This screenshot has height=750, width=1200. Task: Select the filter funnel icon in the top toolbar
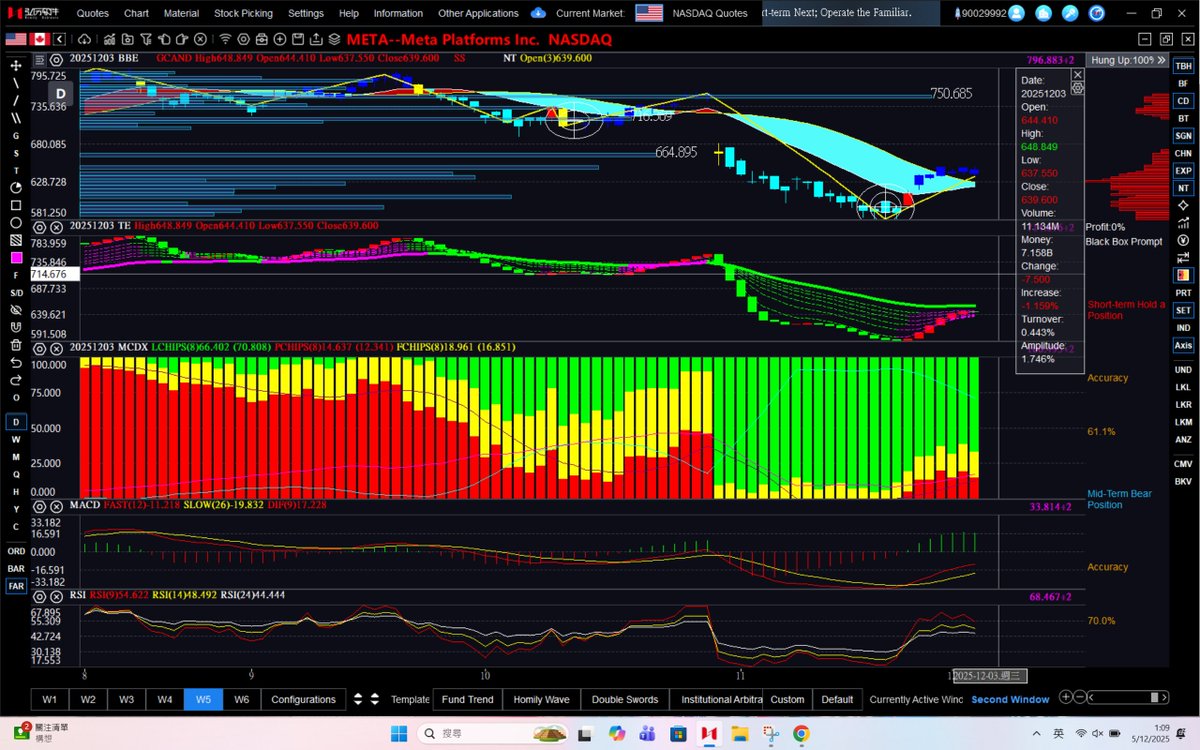tap(147, 39)
